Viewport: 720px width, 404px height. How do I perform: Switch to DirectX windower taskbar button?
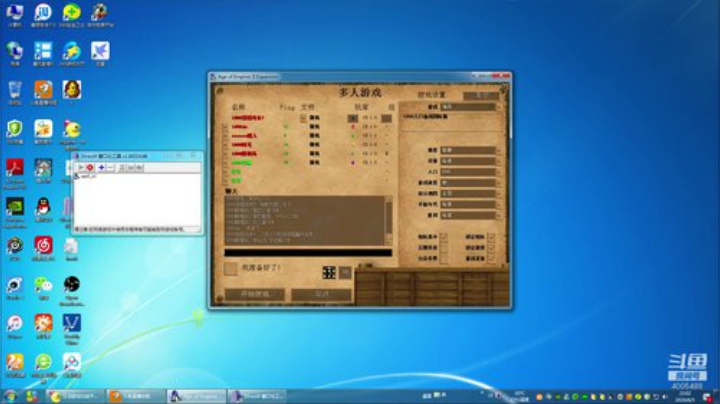click(x=258, y=396)
